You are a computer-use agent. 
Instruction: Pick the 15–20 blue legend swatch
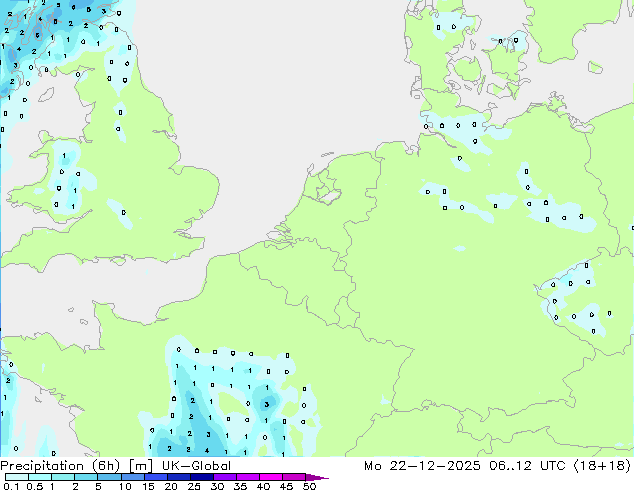[156, 477]
